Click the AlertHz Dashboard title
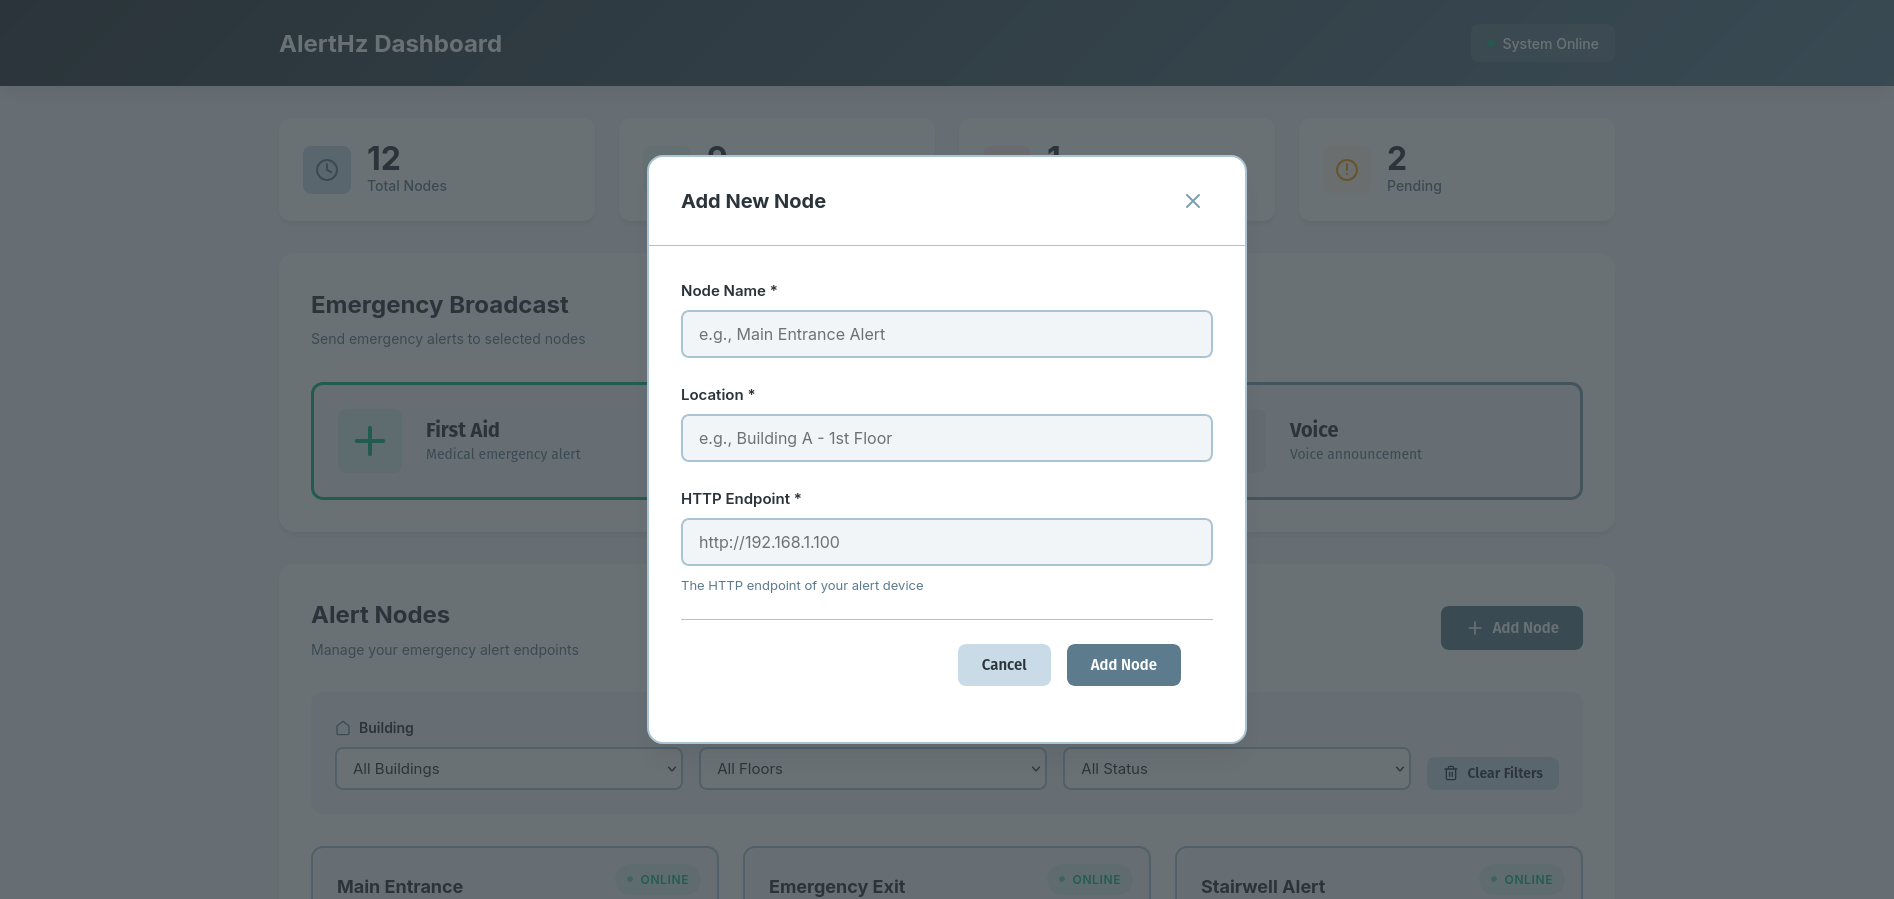The width and height of the screenshot is (1894, 899). click(x=390, y=44)
